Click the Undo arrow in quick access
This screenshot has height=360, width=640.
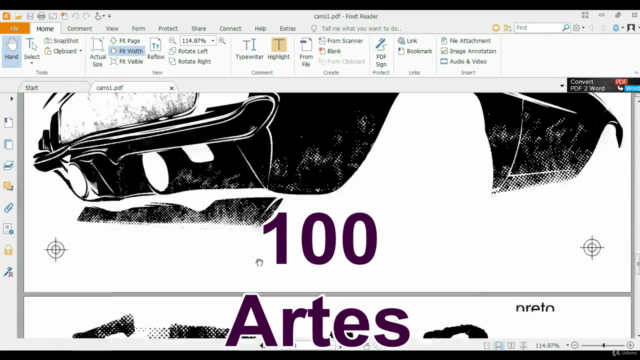(76, 16)
